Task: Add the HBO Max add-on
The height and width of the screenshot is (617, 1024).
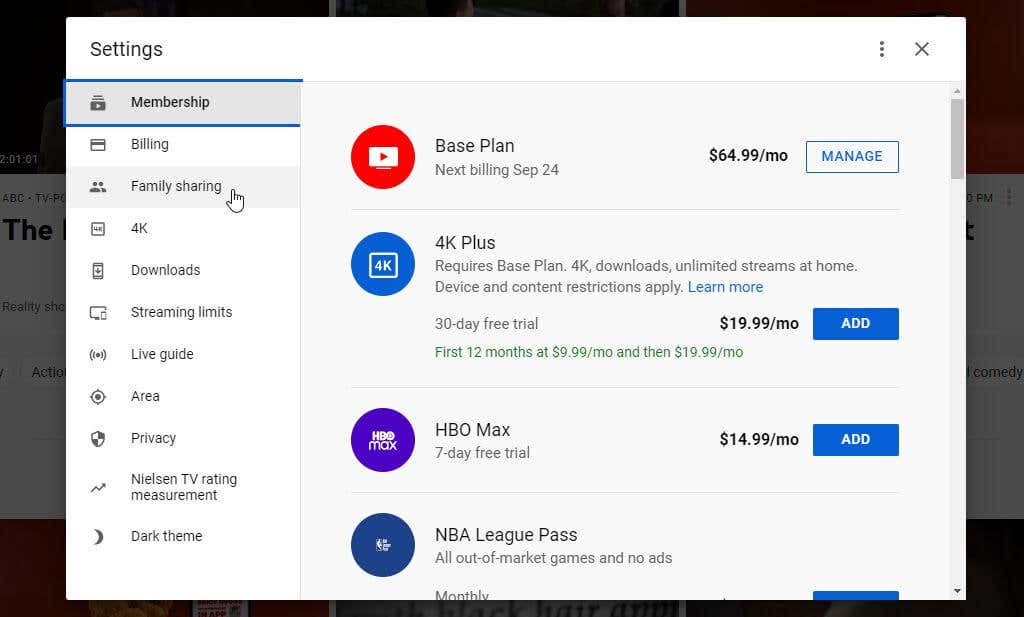Action: [855, 439]
